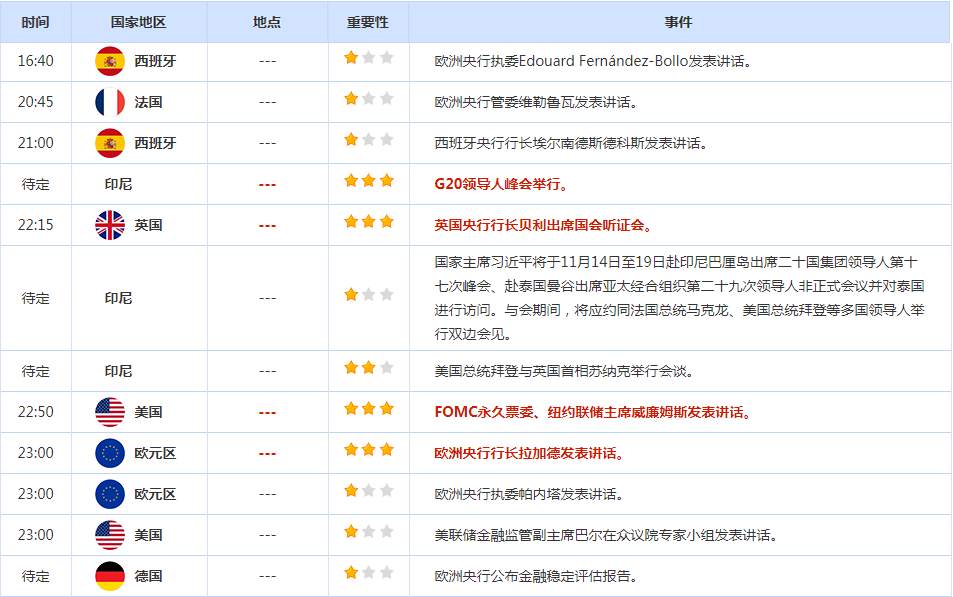Open FOMC永久票委 威廉姆斯 speech event

point(593,412)
